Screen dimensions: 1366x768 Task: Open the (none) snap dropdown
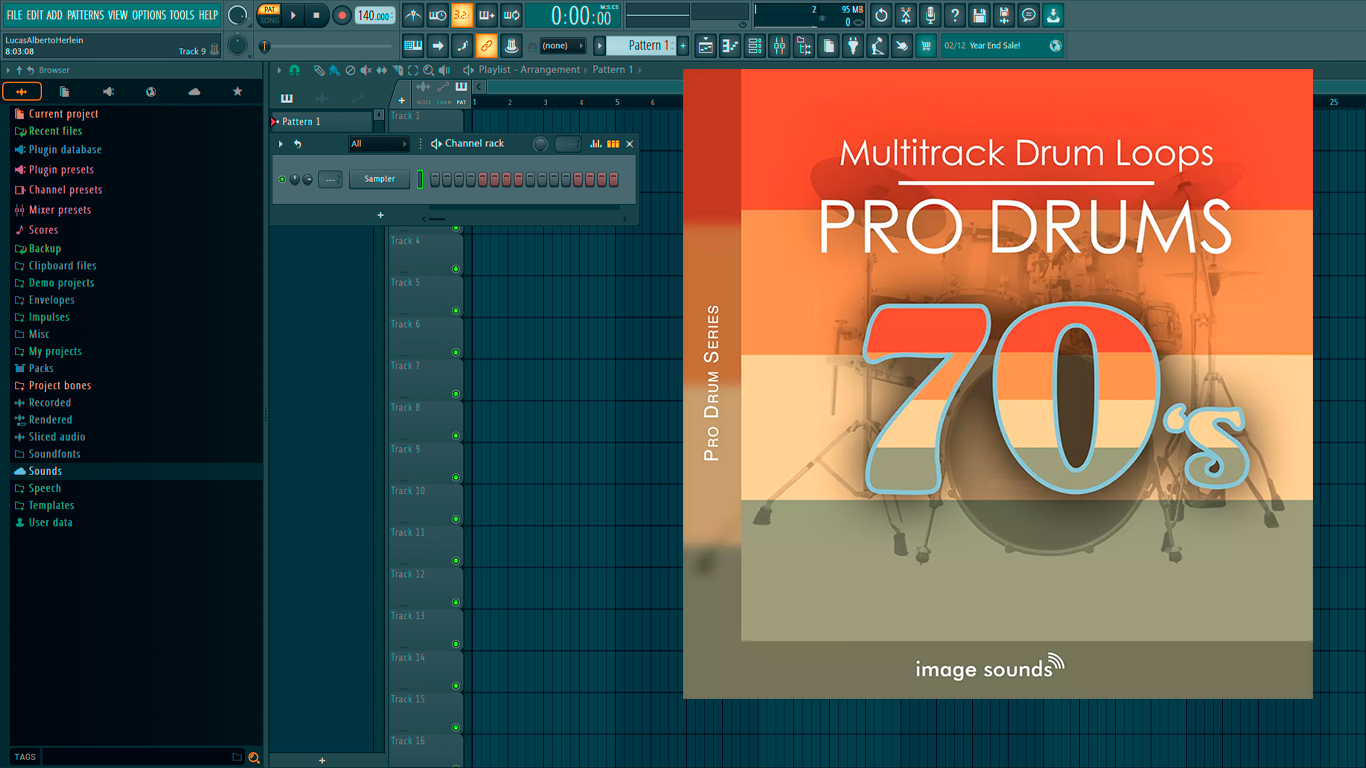(562, 46)
